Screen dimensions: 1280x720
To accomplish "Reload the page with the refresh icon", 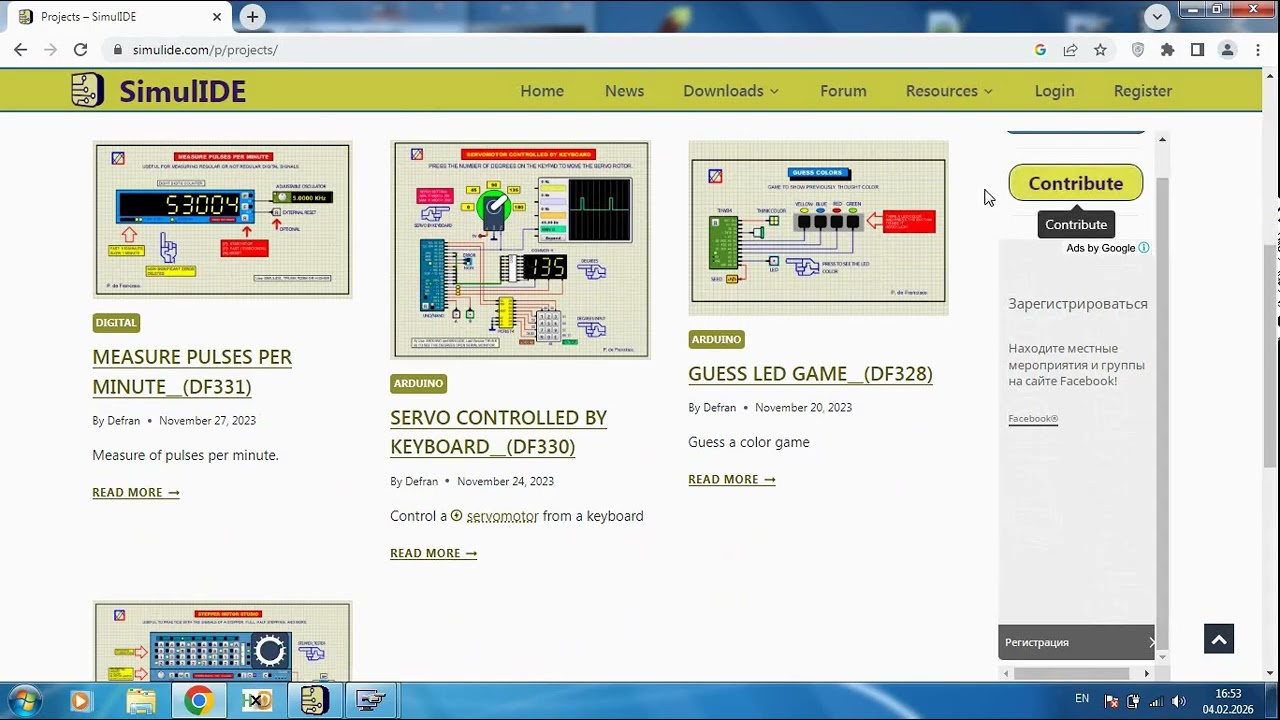I will tap(81, 49).
